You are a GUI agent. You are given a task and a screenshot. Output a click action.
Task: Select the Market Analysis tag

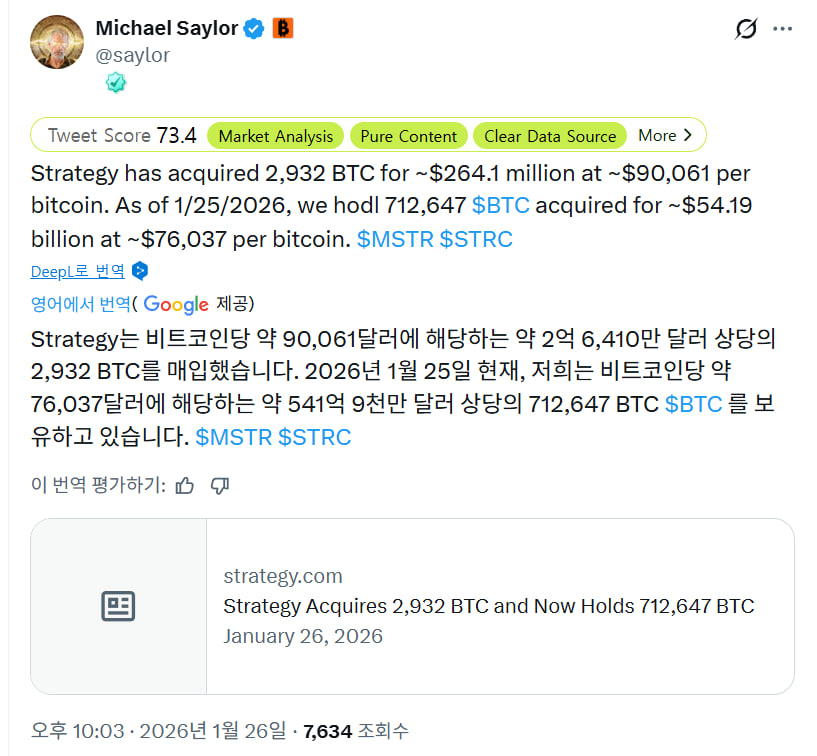(276, 136)
